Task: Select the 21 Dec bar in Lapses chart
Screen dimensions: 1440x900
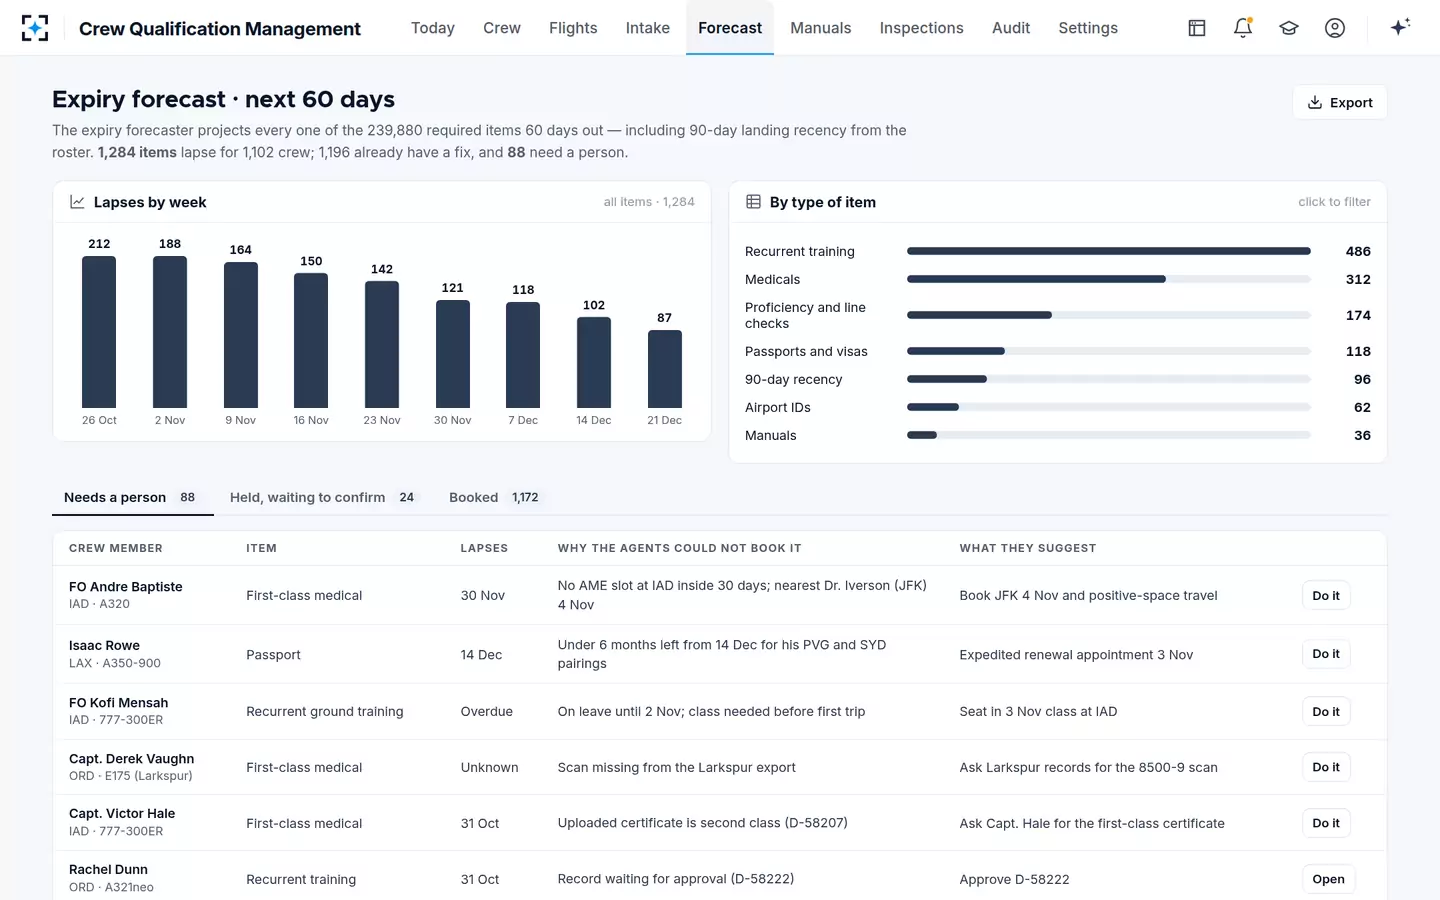Action: [665, 369]
